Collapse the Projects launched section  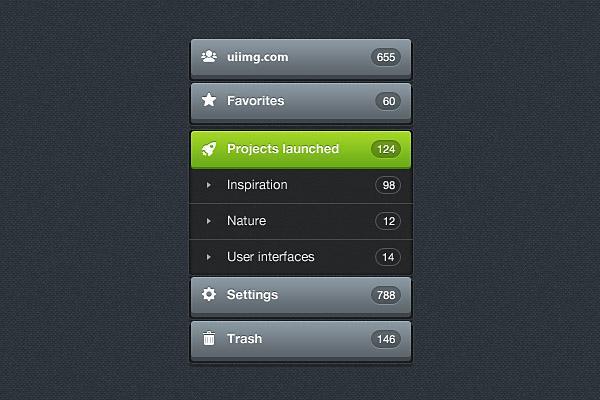point(283,149)
